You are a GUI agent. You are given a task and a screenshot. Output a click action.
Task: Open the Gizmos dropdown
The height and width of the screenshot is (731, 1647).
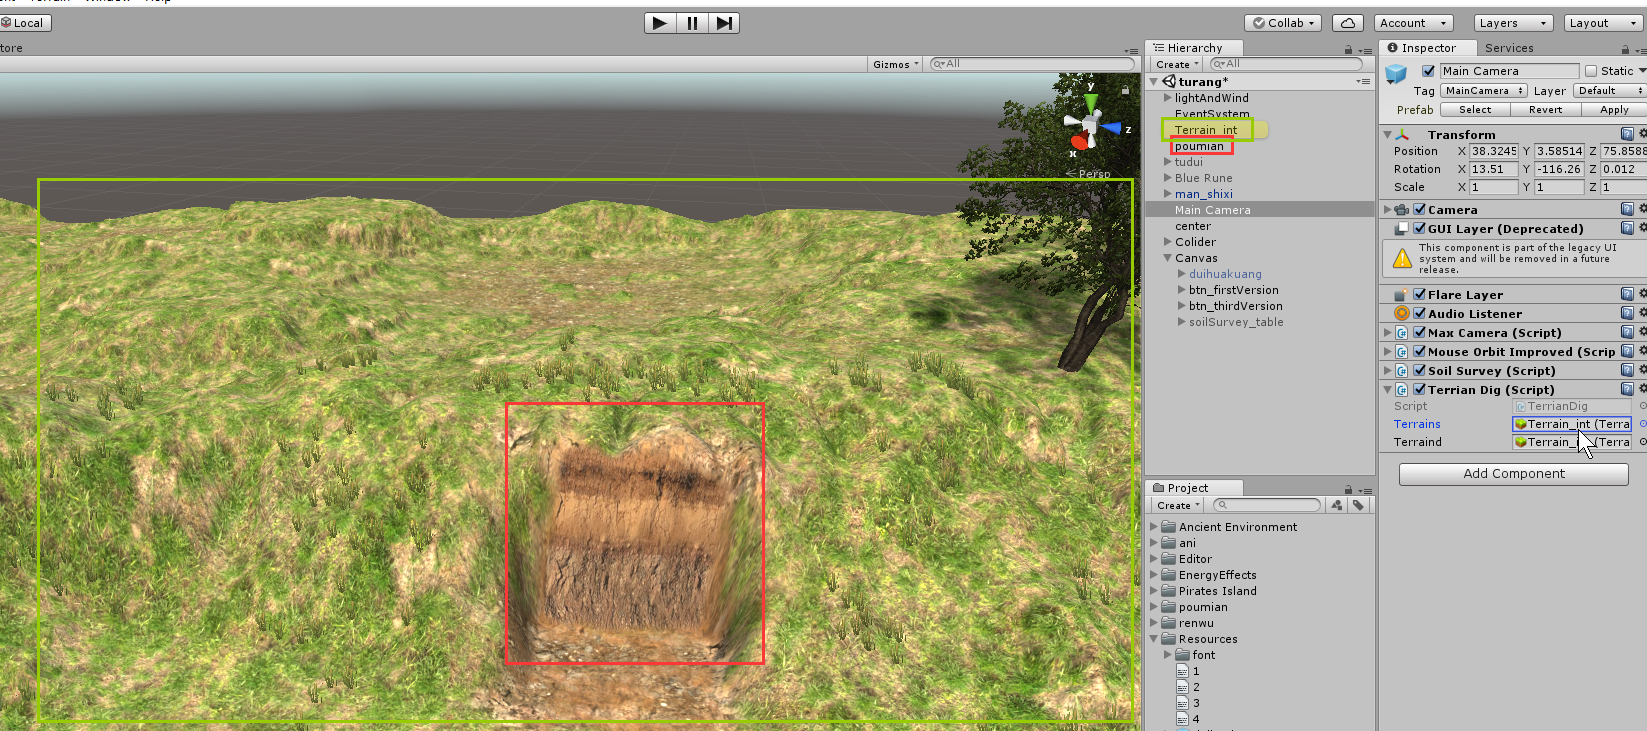[895, 64]
